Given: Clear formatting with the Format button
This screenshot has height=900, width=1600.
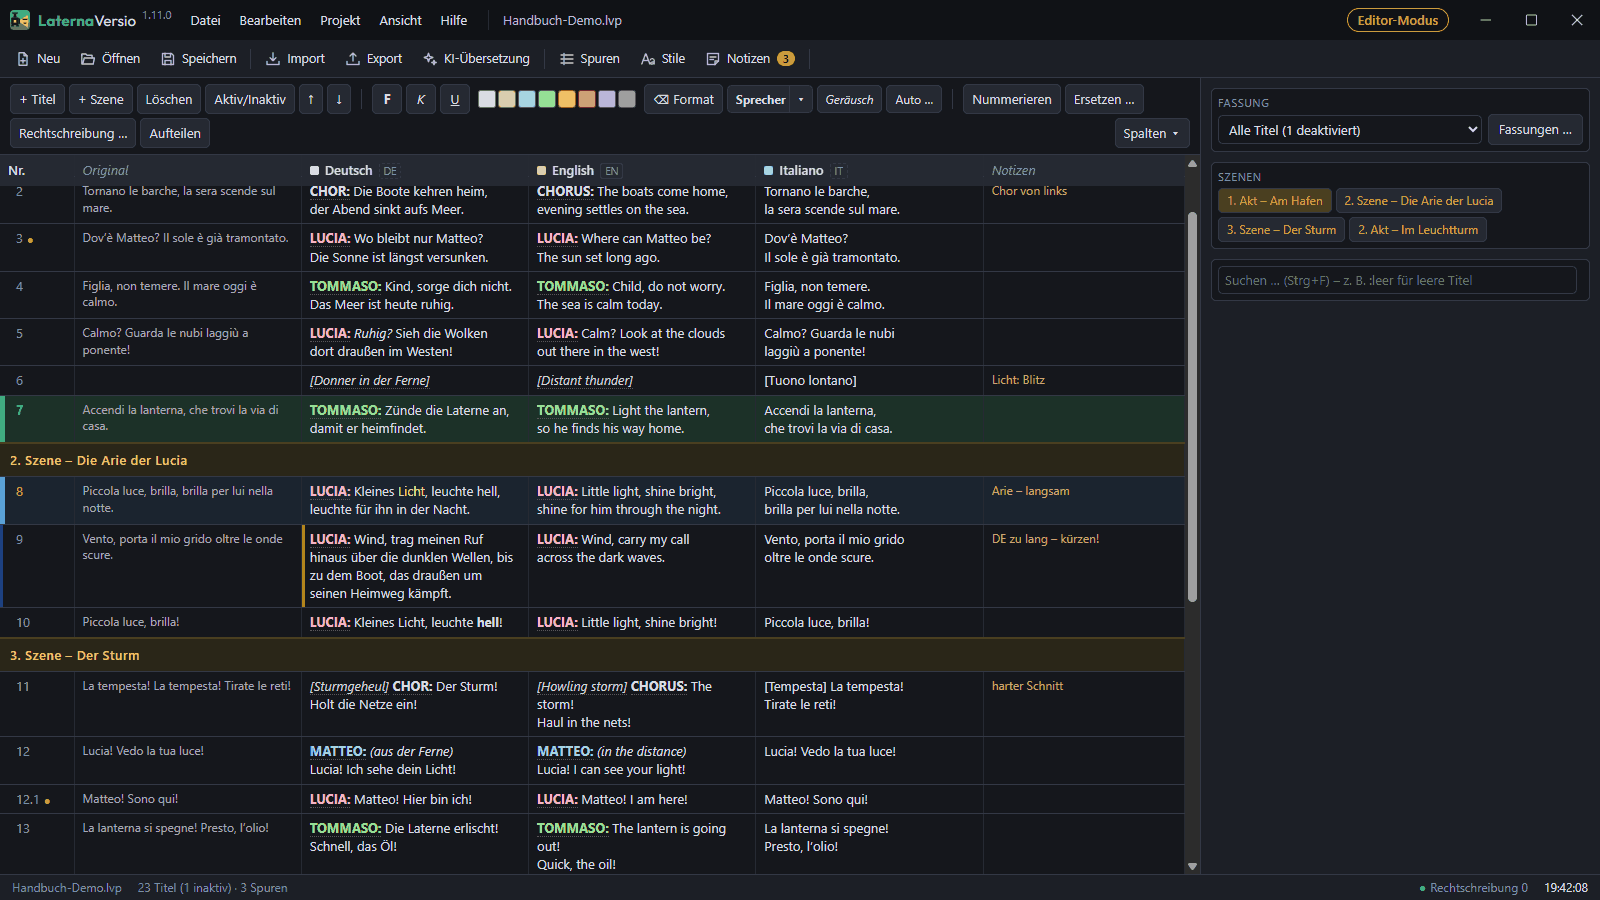Looking at the screenshot, I should click(684, 100).
